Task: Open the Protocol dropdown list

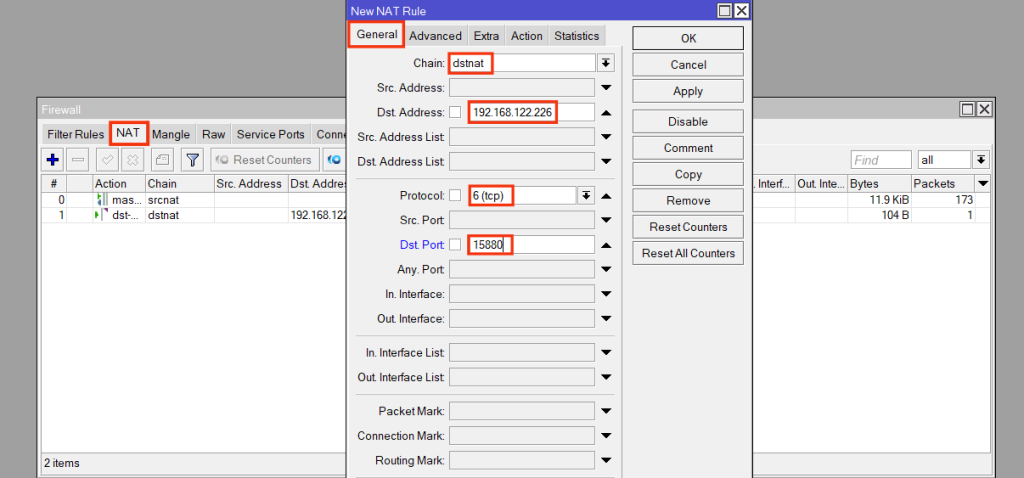Action: click(x=586, y=195)
